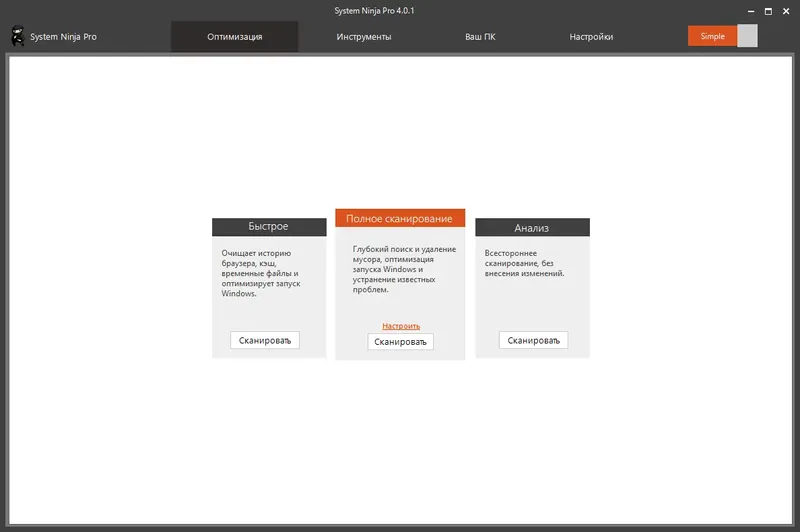
Task: Start the Быстрое scan with Сканировать
Action: 265,340
